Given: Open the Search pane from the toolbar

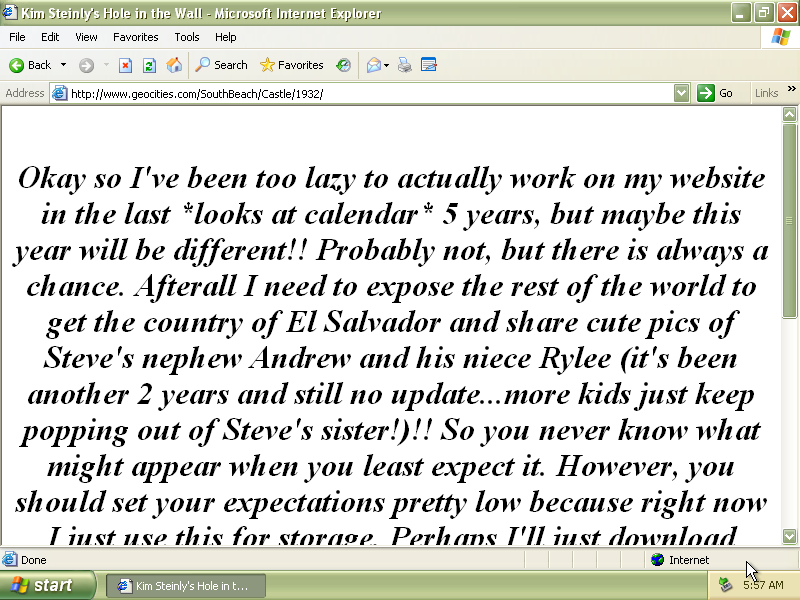Looking at the screenshot, I should tap(221, 65).
